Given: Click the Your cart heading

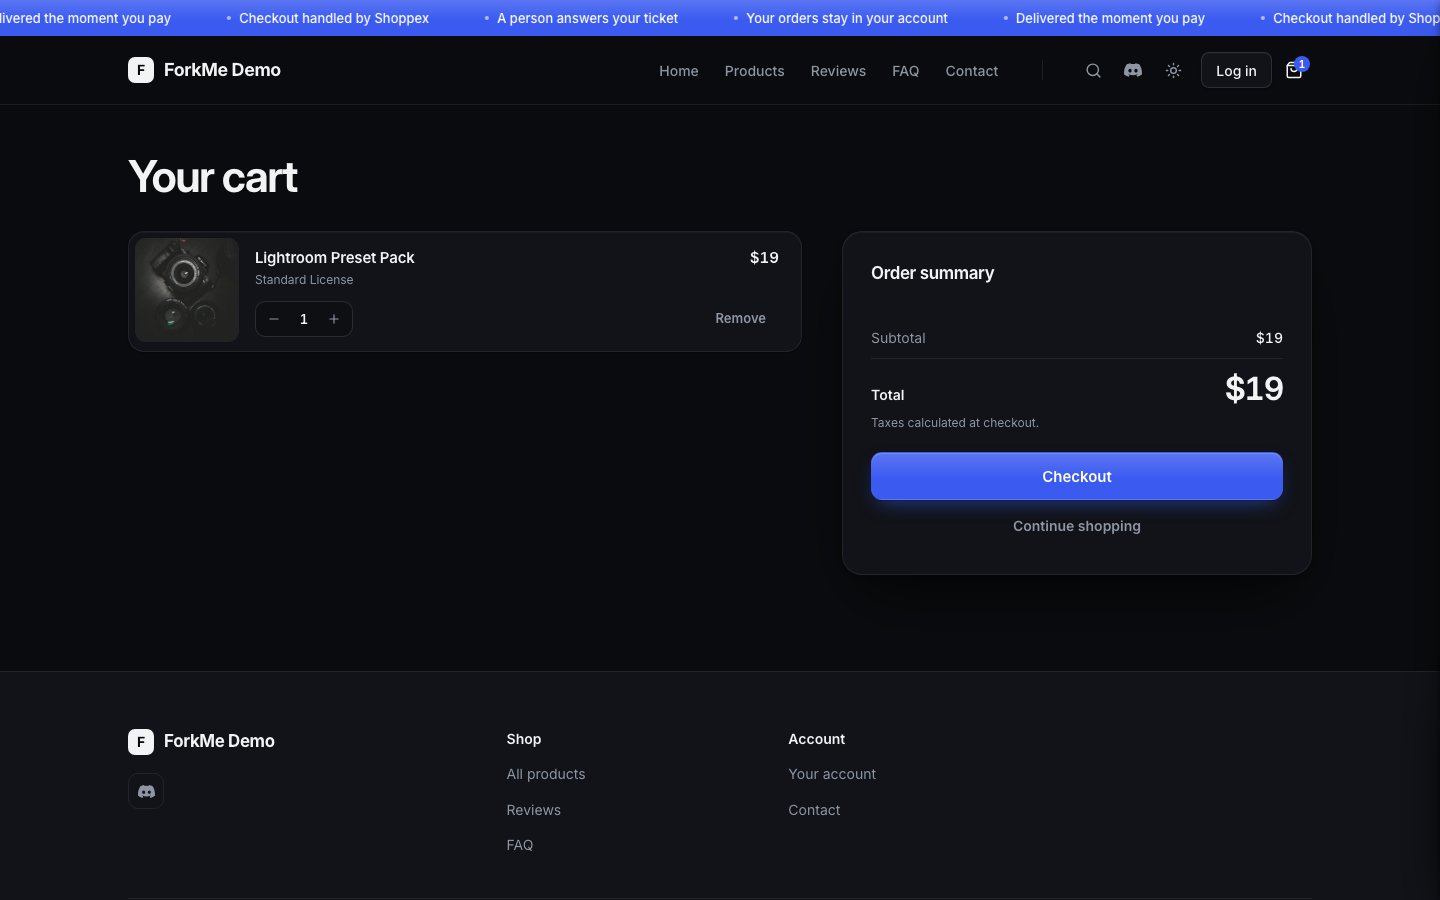Looking at the screenshot, I should pos(213,177).
